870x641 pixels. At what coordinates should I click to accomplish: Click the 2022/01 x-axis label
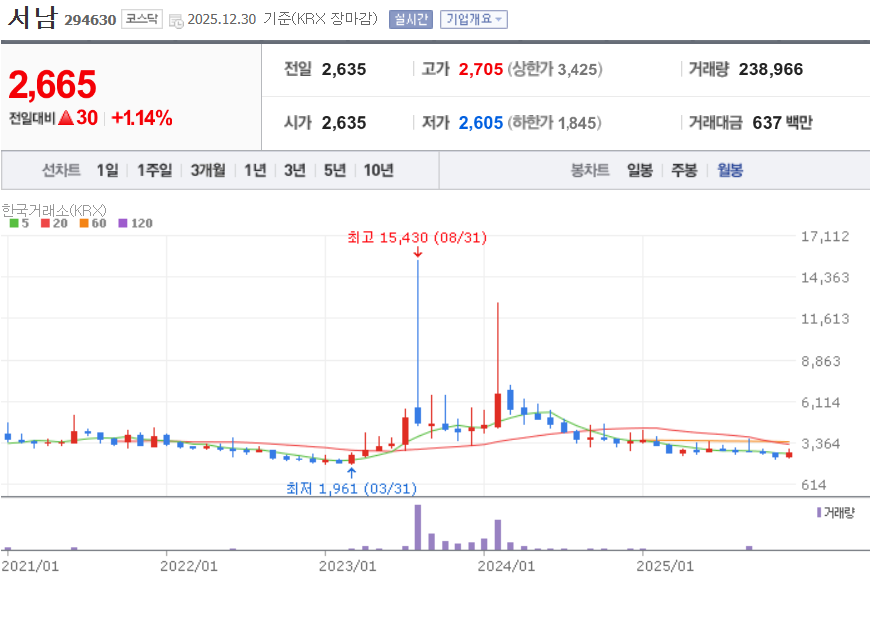[x=189, y=566]
